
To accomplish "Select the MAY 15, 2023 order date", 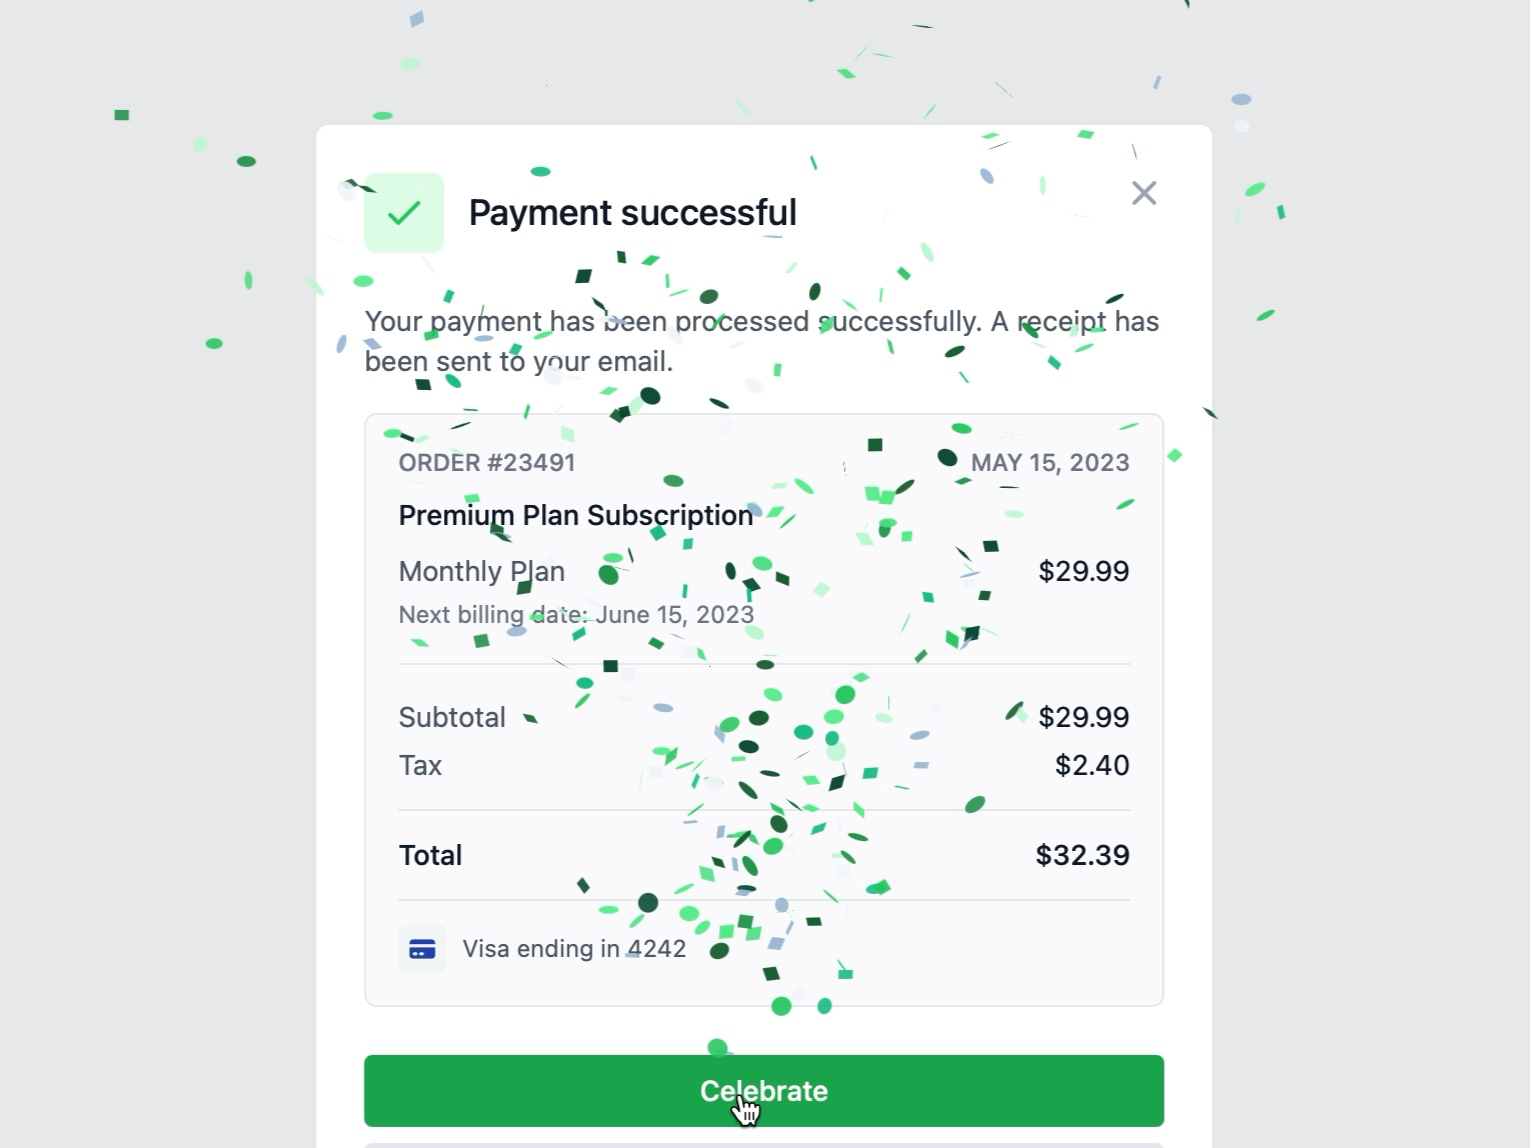I will (x=1050, y=462).
